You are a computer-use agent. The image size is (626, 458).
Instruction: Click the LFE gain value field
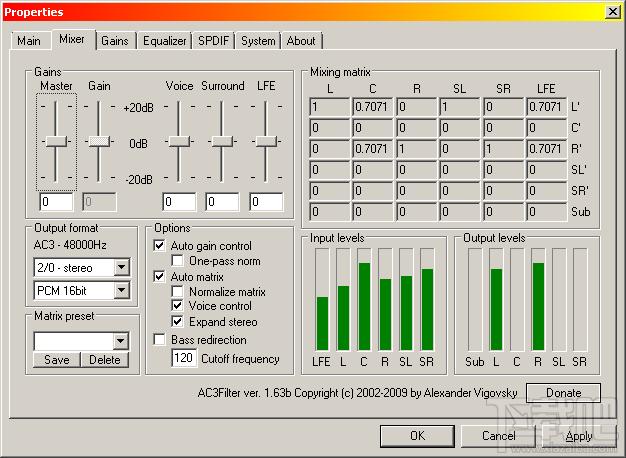pyautogui.click(x=266, y=202)
